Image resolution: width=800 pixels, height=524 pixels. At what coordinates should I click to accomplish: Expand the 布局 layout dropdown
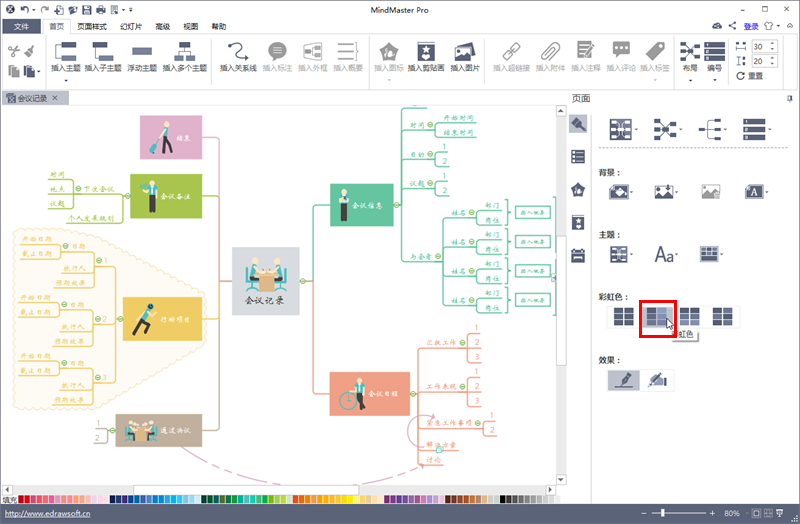click(x=690, y=80)
